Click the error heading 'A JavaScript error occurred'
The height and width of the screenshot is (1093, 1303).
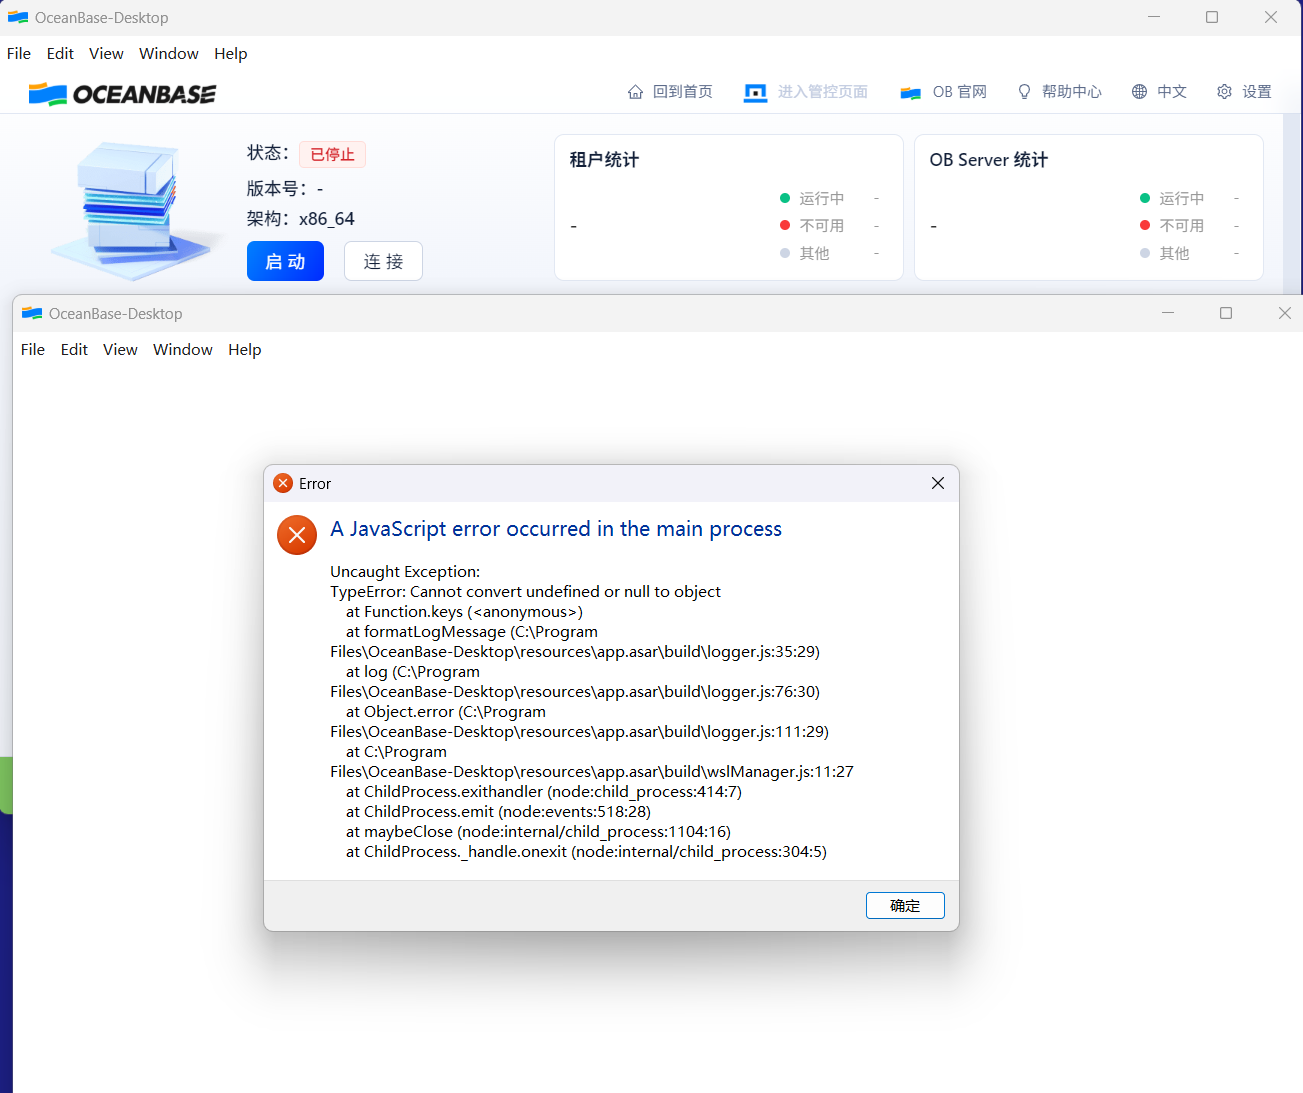pos(556,529)
